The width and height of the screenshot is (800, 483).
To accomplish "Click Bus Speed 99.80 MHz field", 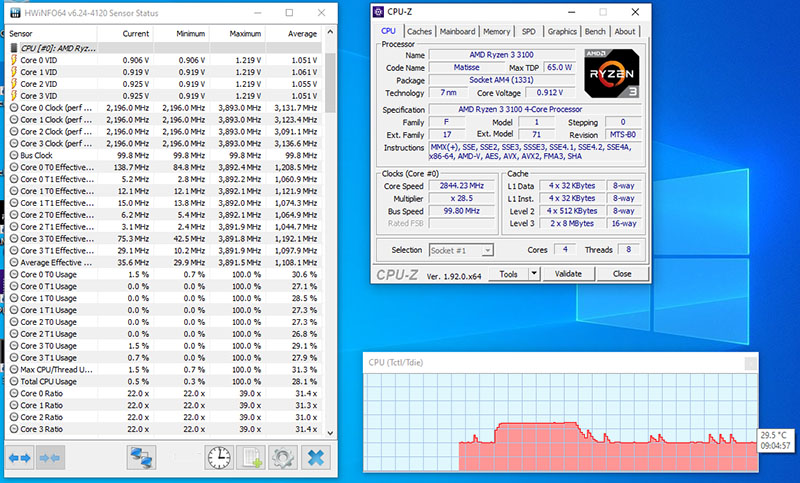I will pos(462,211).
